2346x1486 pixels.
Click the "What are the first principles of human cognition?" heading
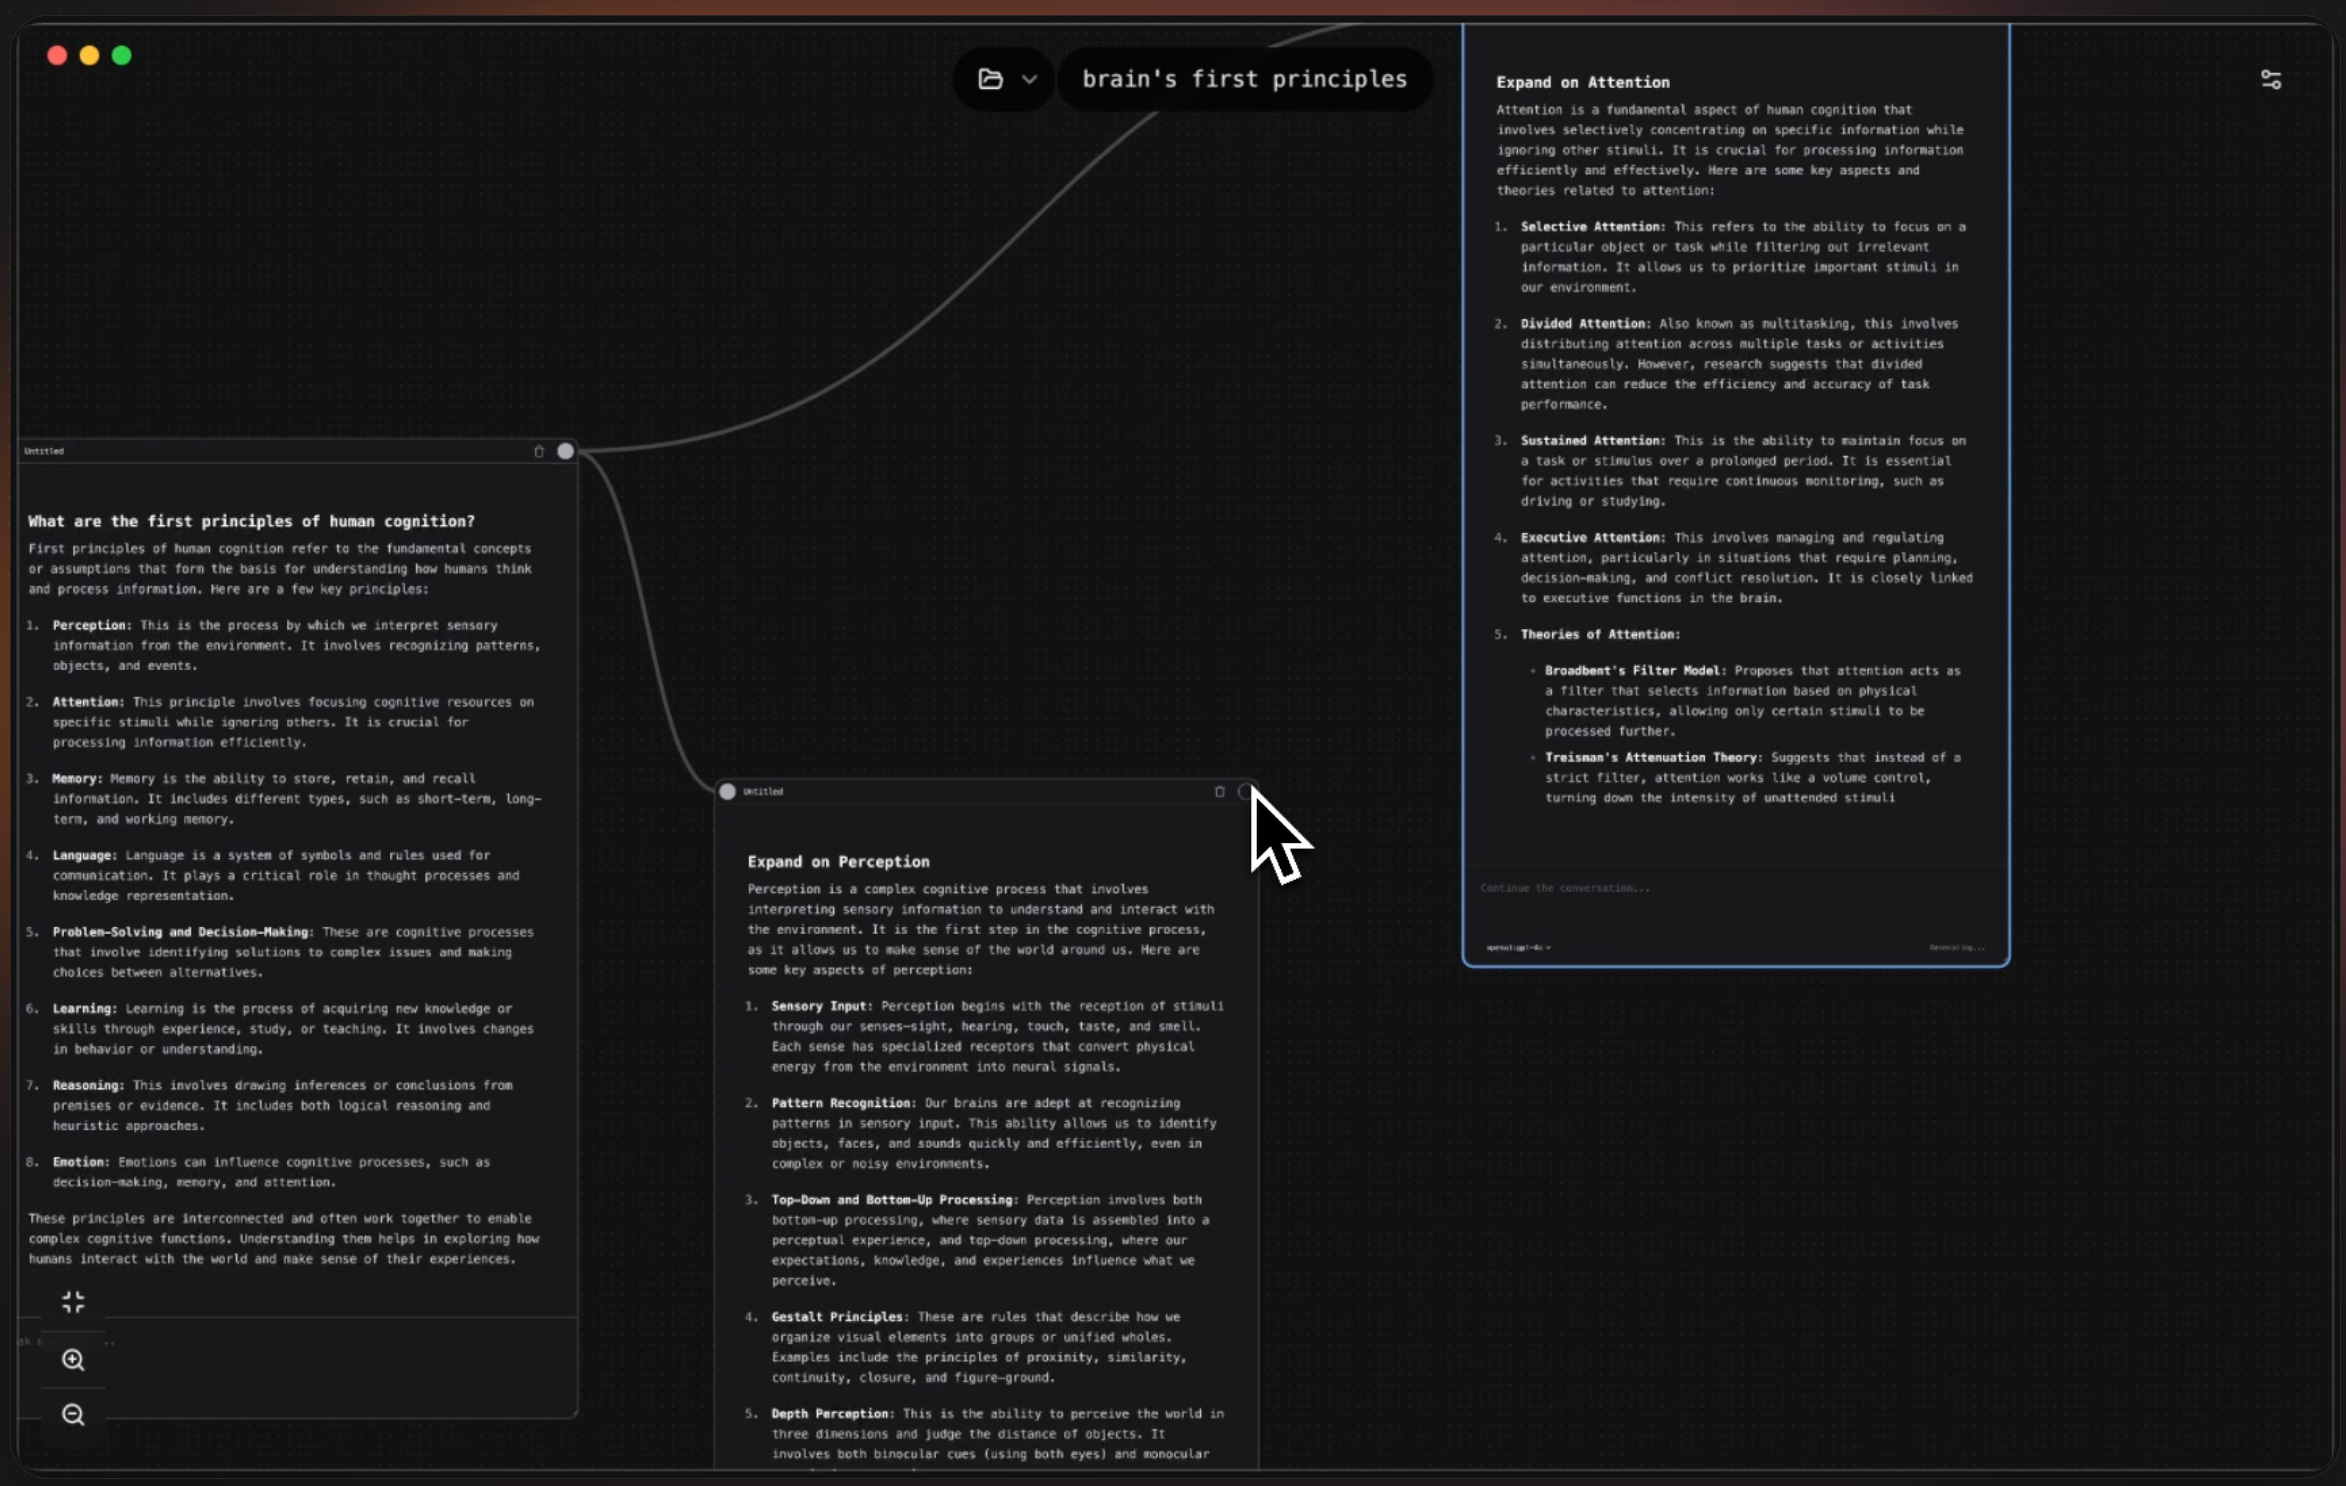point(251,521)
